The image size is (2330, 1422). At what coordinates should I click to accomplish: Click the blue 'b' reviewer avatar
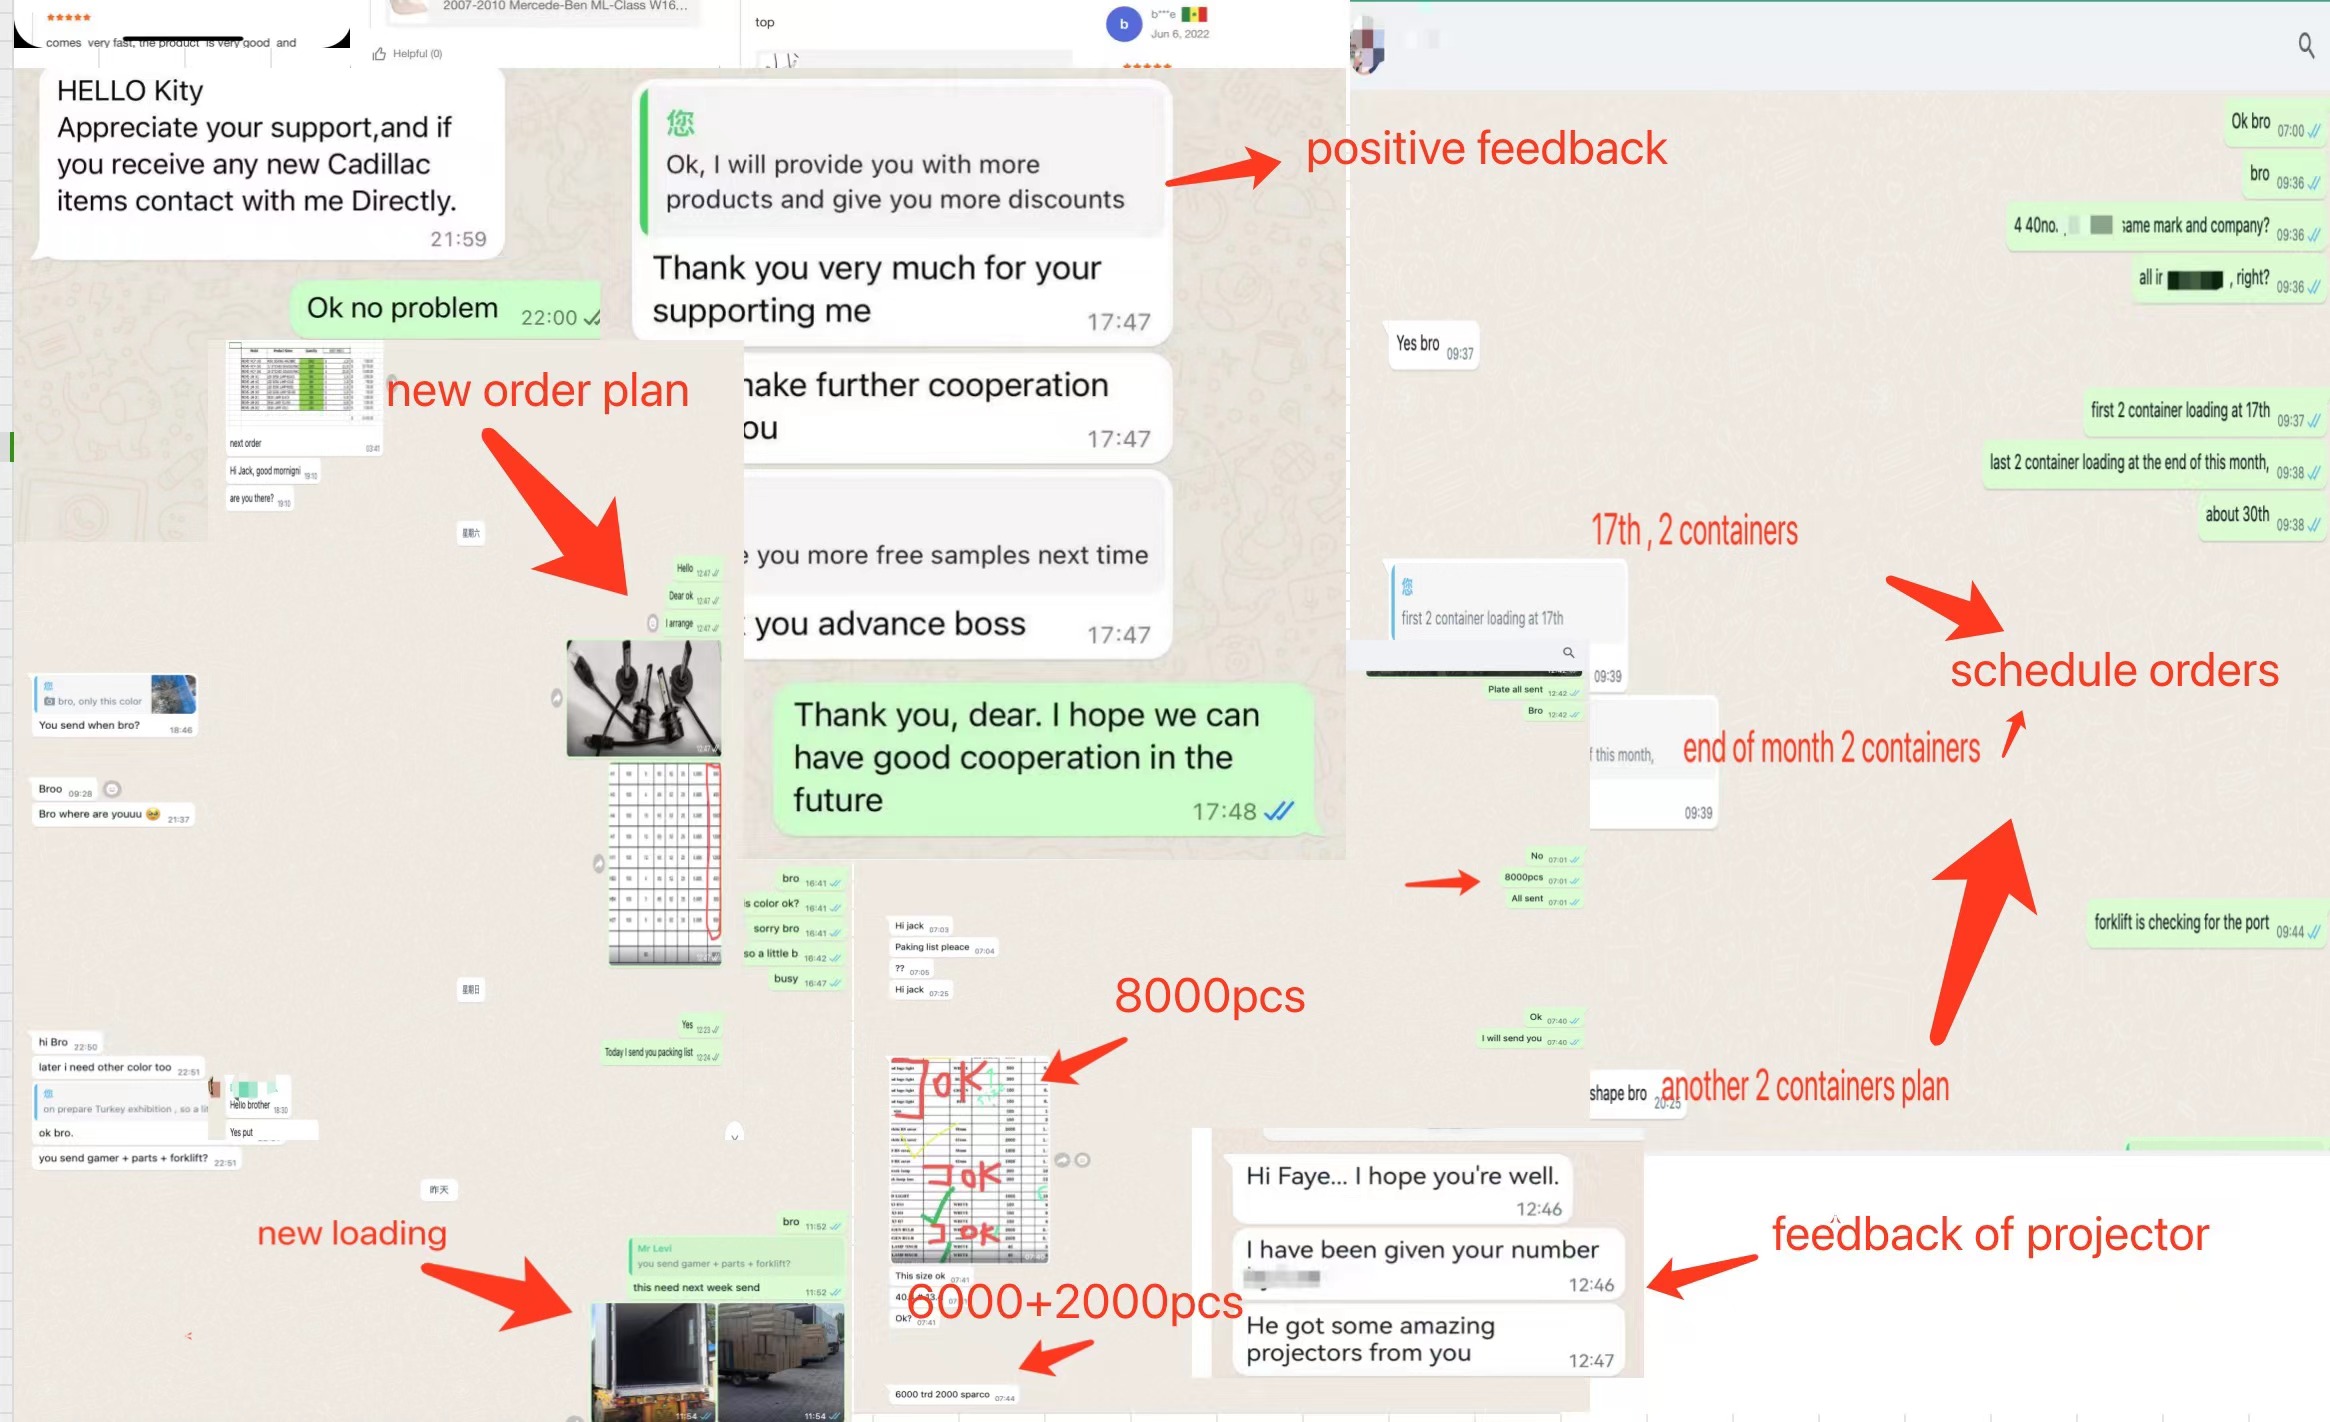tap(1123, 24)
